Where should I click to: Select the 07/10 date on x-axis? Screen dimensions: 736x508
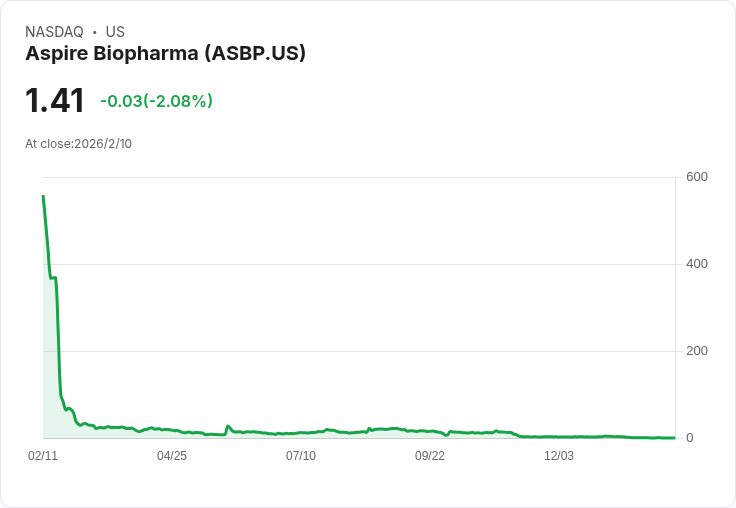[x=301, y=456]
